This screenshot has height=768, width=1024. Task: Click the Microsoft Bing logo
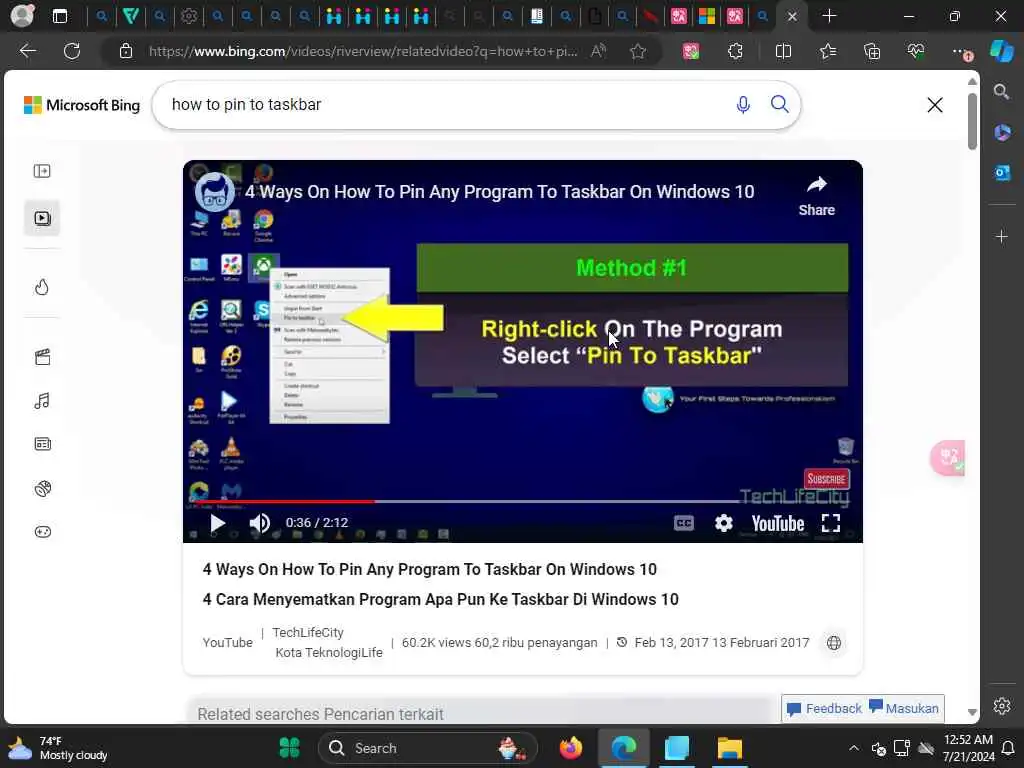click(82, 104)
